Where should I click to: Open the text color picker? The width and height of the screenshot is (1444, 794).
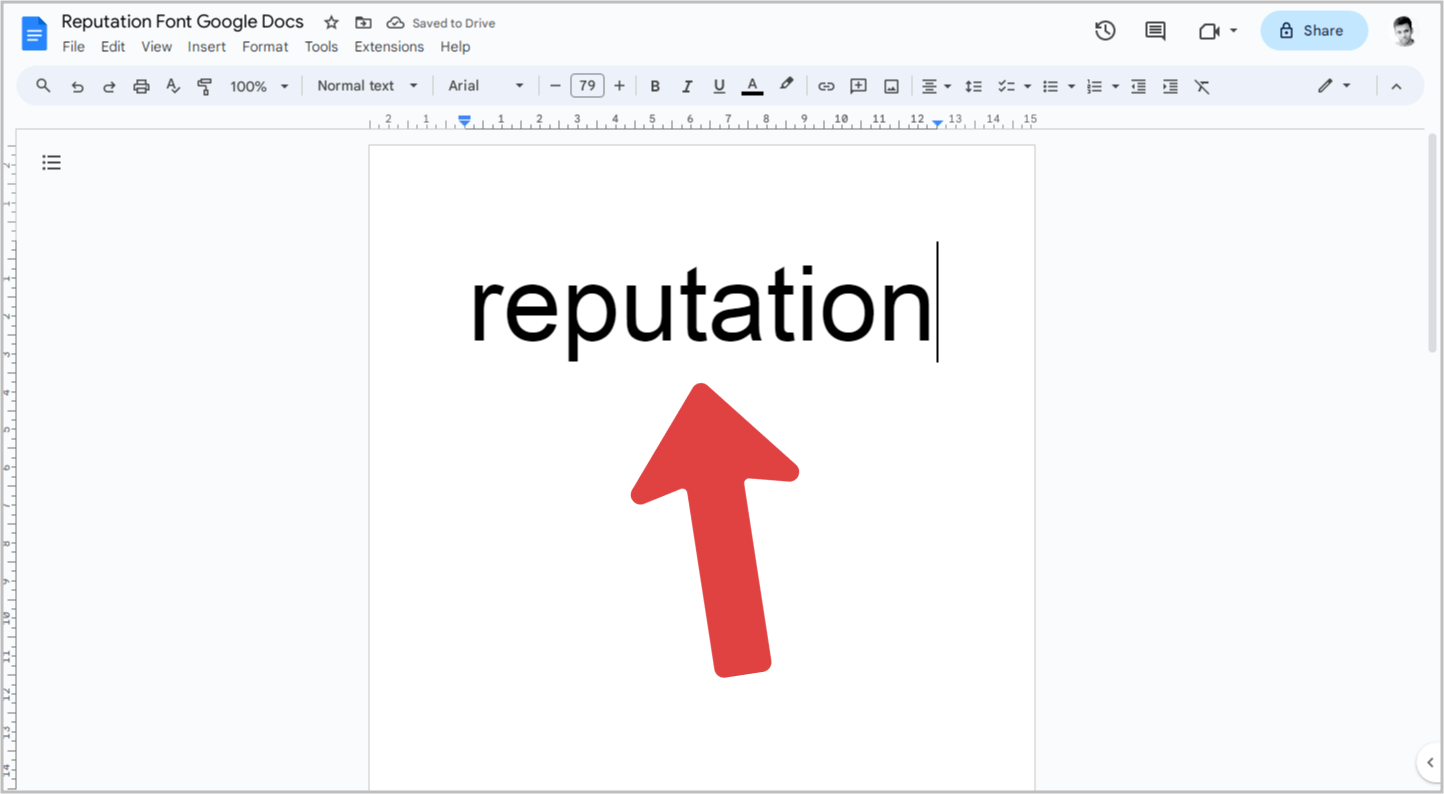[752, 86]
